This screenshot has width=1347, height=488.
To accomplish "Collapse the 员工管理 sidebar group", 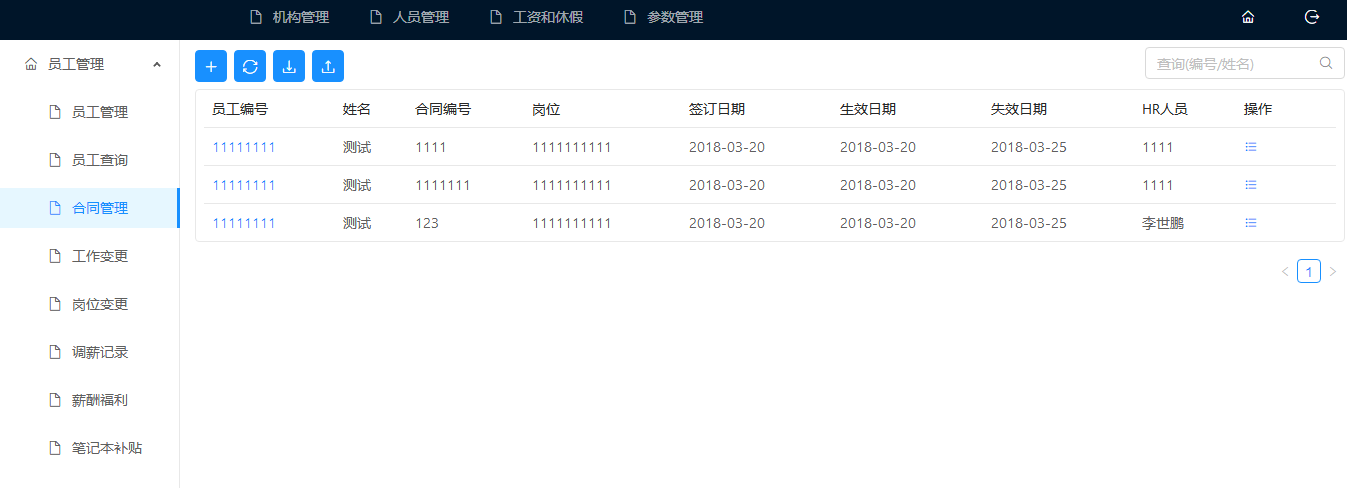I will click(x=90, y=64).
